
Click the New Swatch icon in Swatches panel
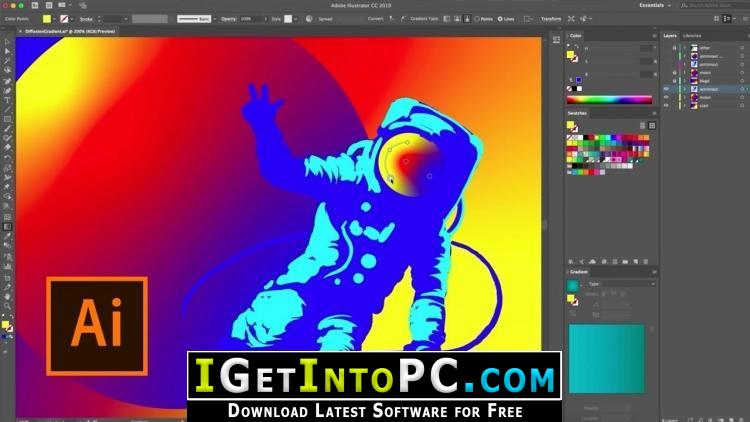[636, 262]
